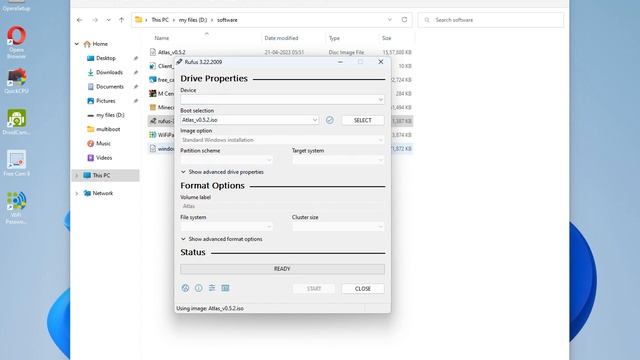Click the multiboot folder icon in sidebar
This screenshot has width=640, height=360.
[x=91, y=129]
